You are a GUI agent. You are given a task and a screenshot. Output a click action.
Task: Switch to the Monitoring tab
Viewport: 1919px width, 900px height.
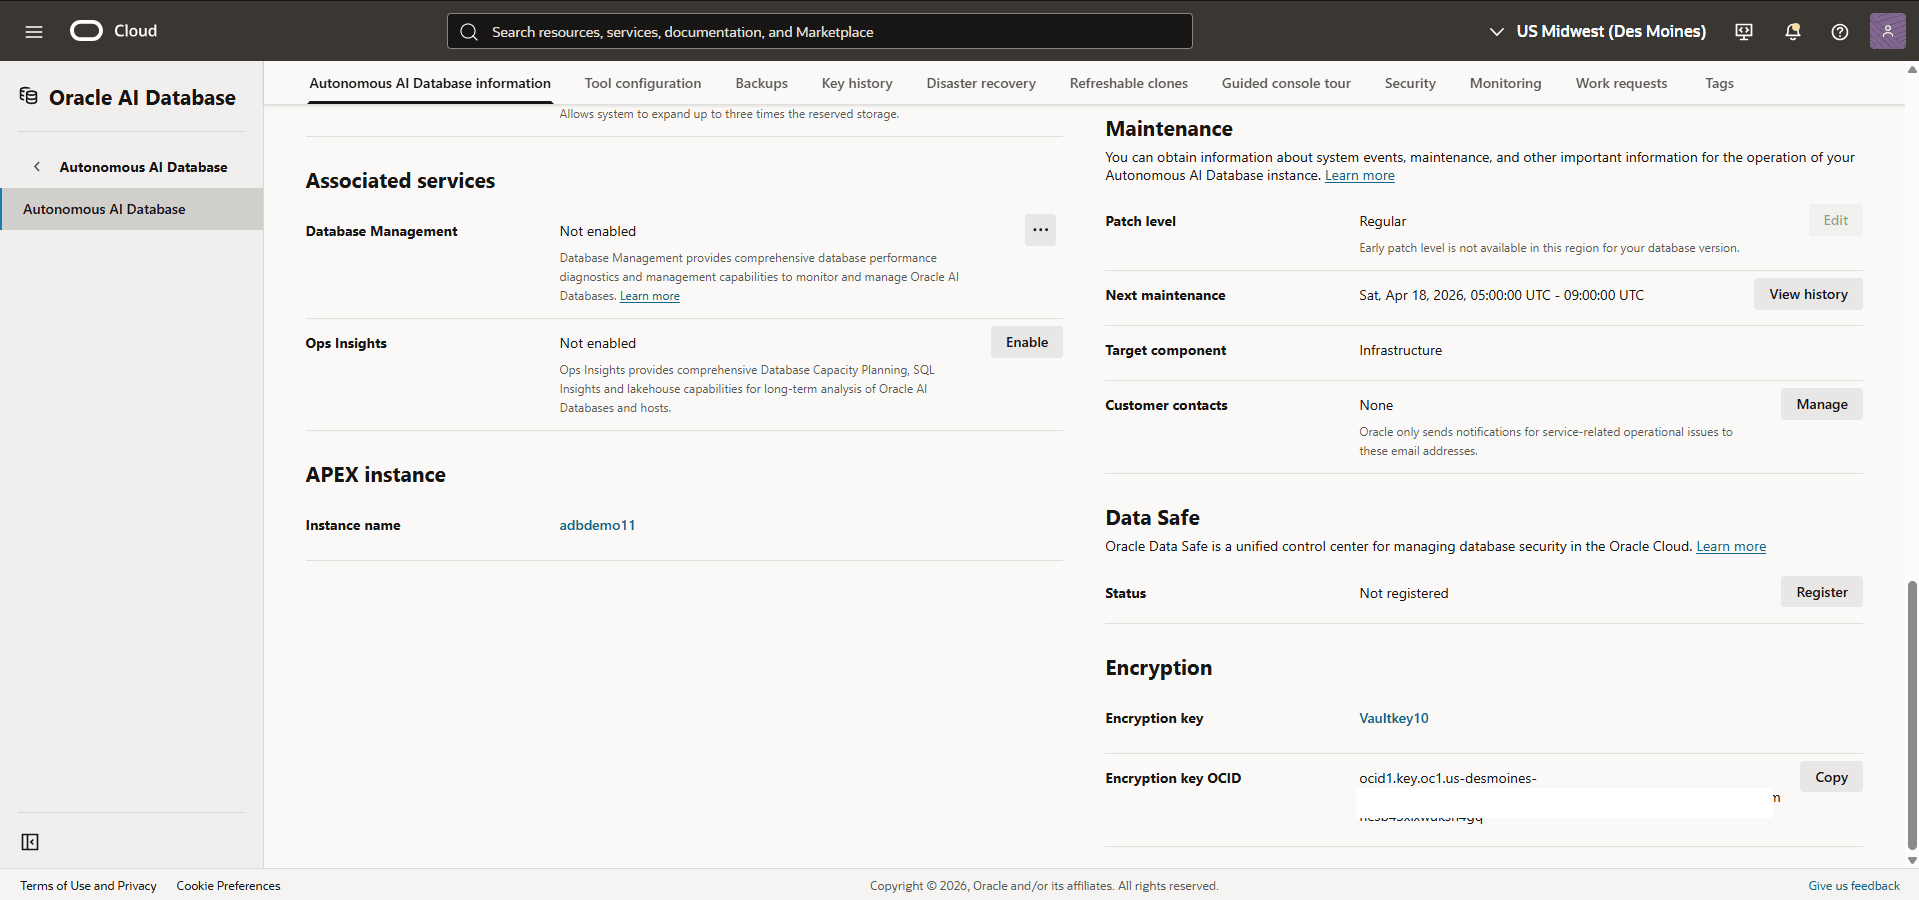1505,83
